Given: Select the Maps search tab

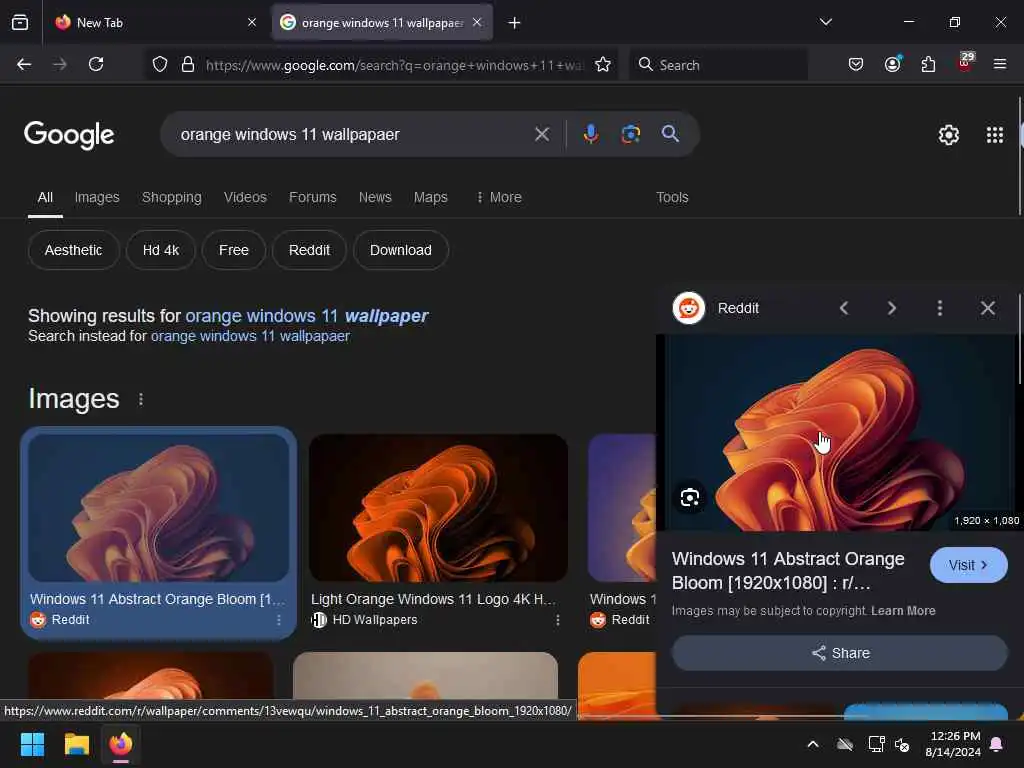Looking at the screenshot, I should click(430, 197).
